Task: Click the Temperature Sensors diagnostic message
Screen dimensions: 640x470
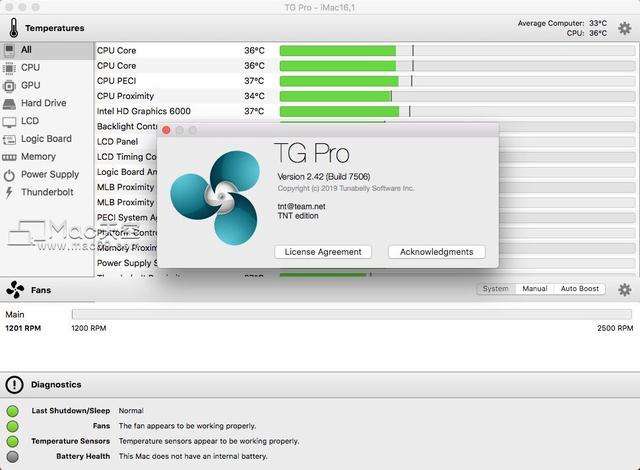Action: (209, 441)
